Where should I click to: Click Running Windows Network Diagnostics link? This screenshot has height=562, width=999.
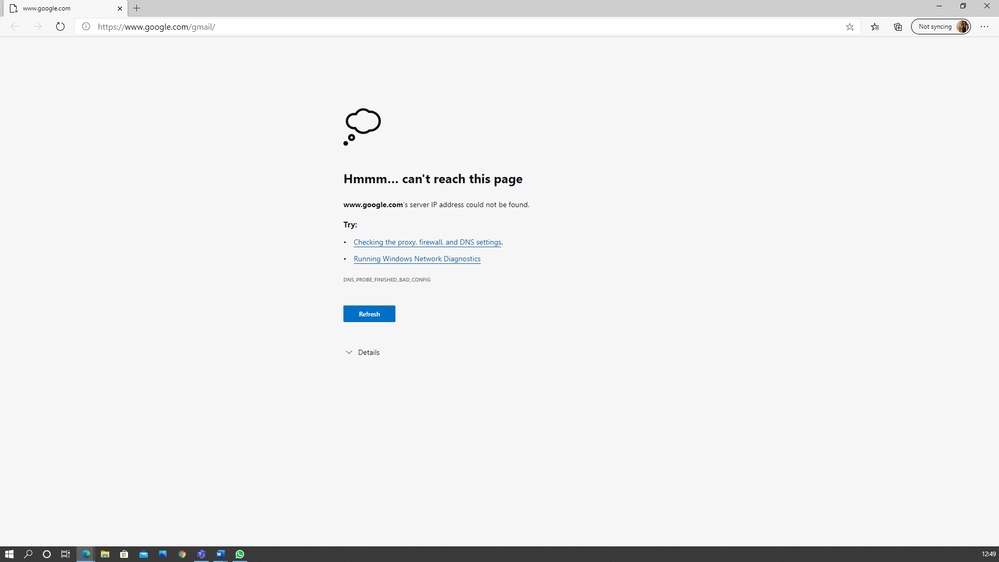pos(417,259)
